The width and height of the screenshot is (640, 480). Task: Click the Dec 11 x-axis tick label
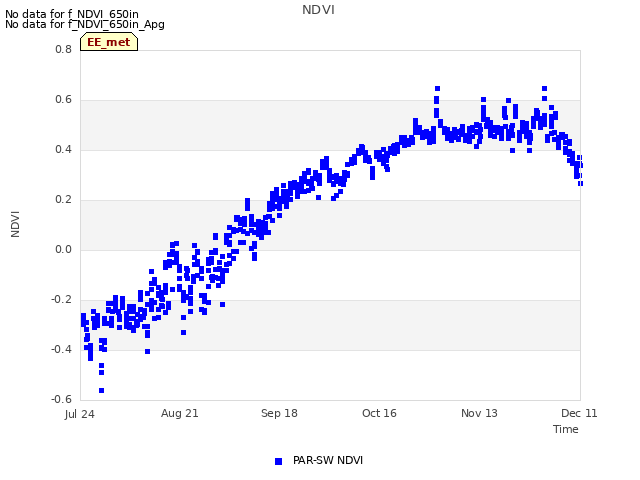click(x=579, y=413)
